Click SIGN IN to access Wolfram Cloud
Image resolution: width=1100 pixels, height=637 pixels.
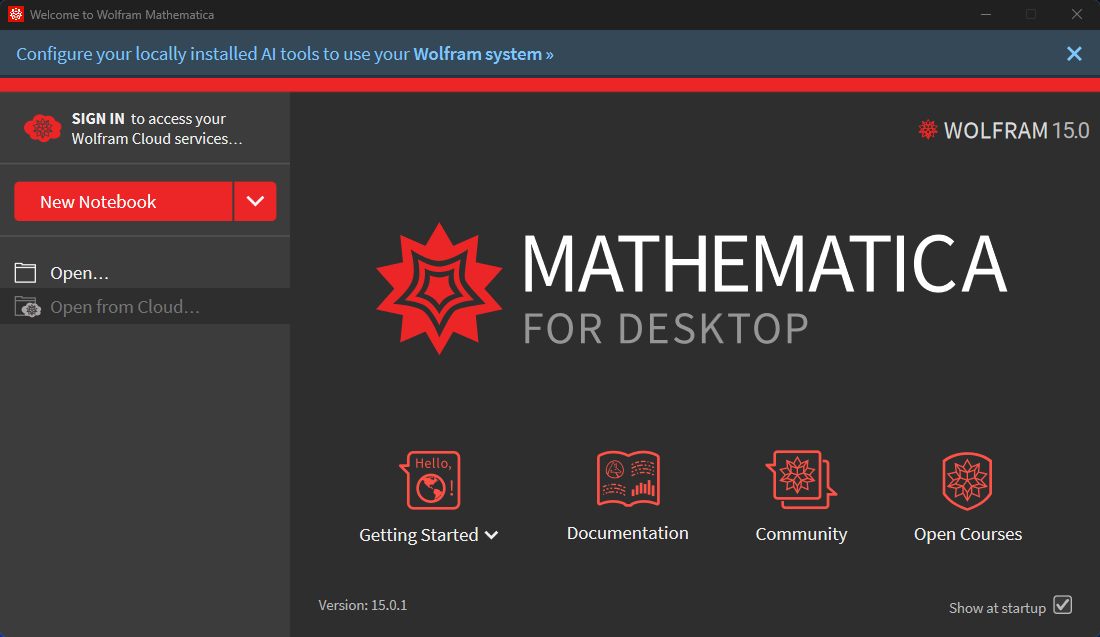[156, 128]
